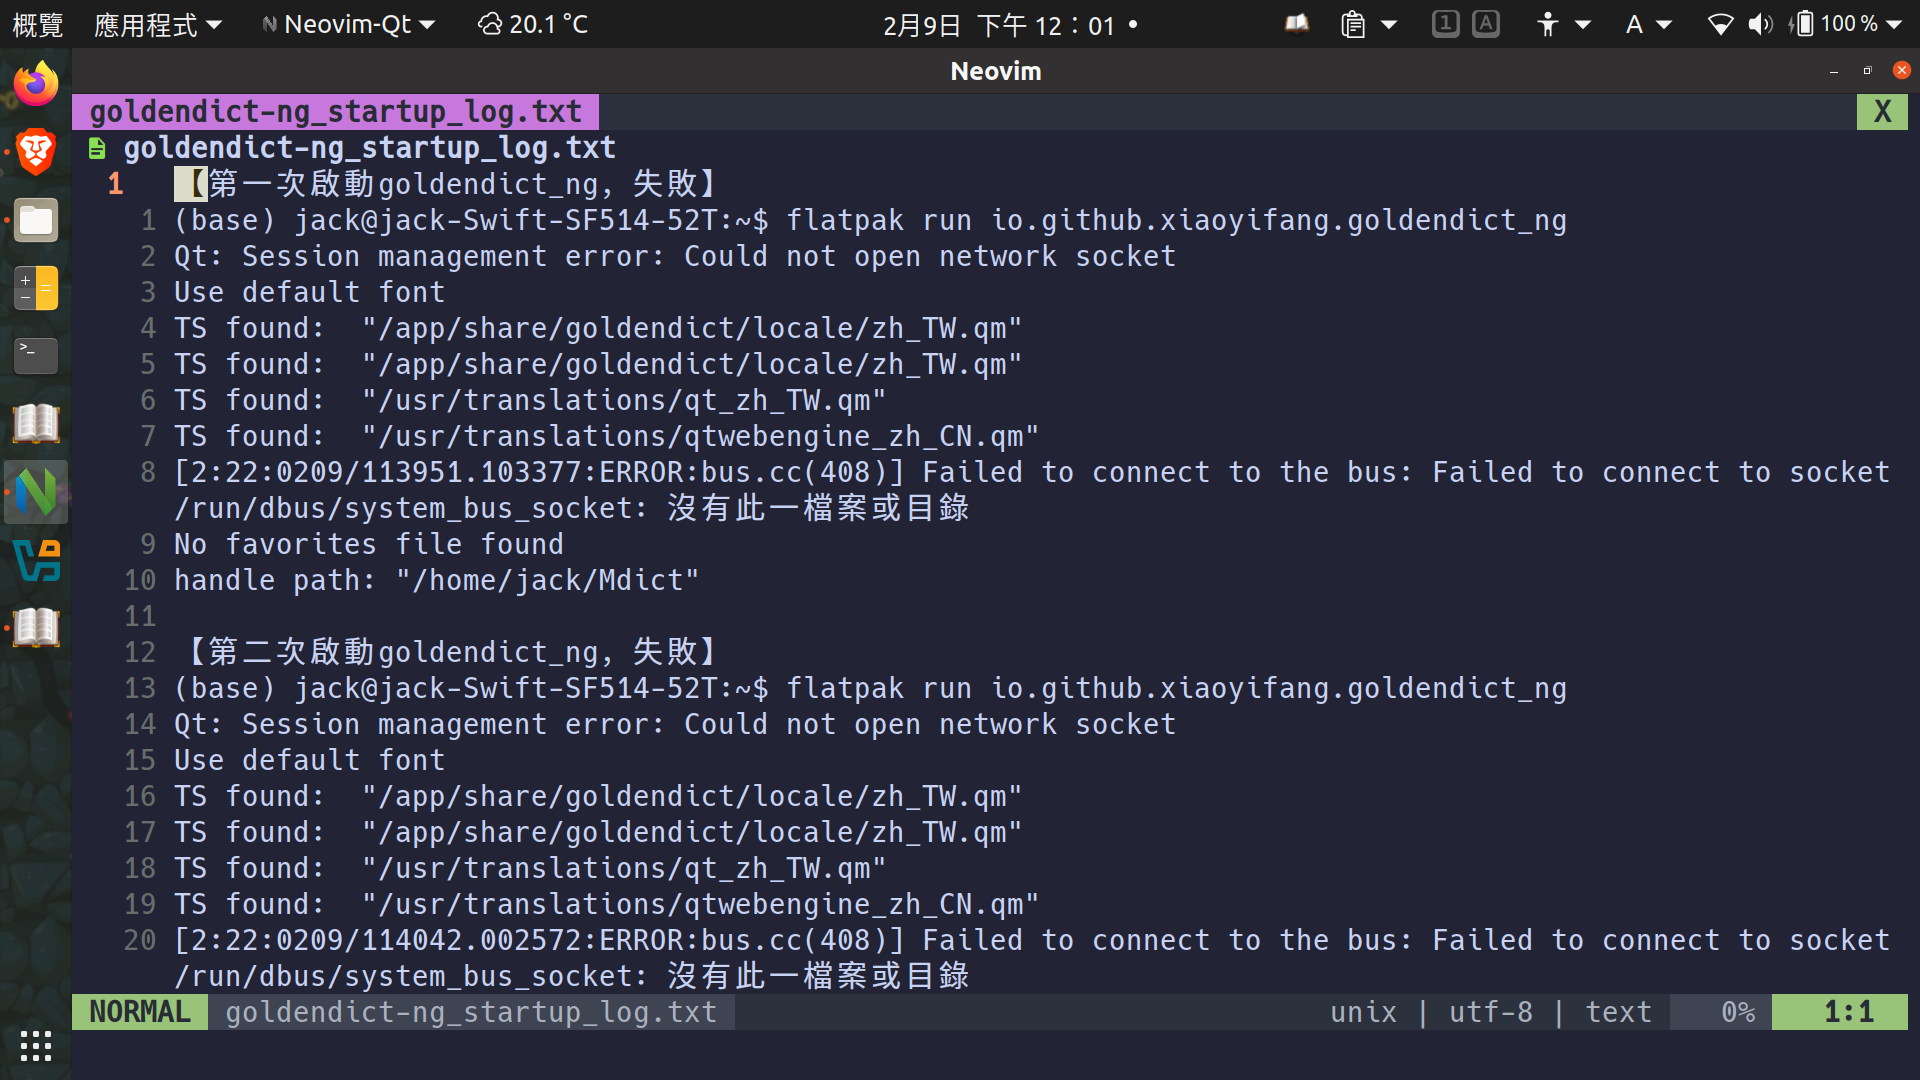This screenshot has width=1920, height=1080.
Task: Launch Brave browser from the dock
Action: coord(36,152)
